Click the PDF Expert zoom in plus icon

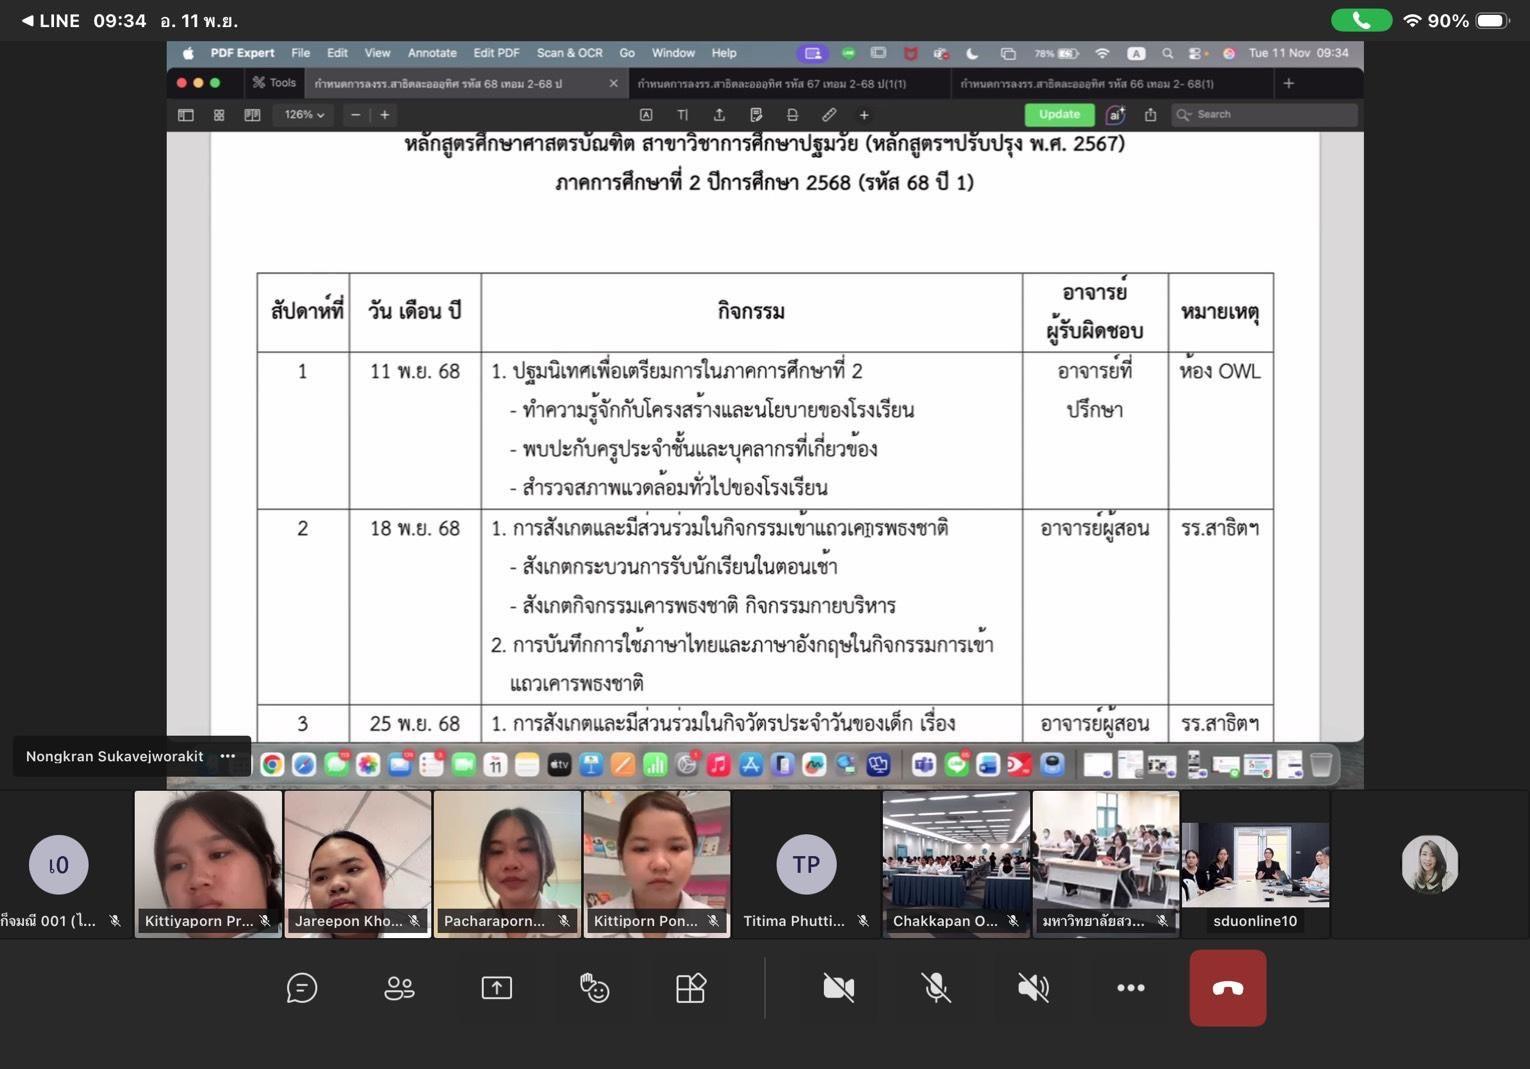pos(384,115)
